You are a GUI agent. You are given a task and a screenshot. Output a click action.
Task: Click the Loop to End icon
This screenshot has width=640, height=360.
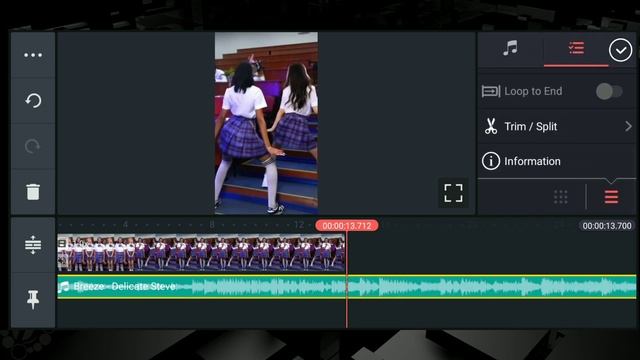point(491,91)
